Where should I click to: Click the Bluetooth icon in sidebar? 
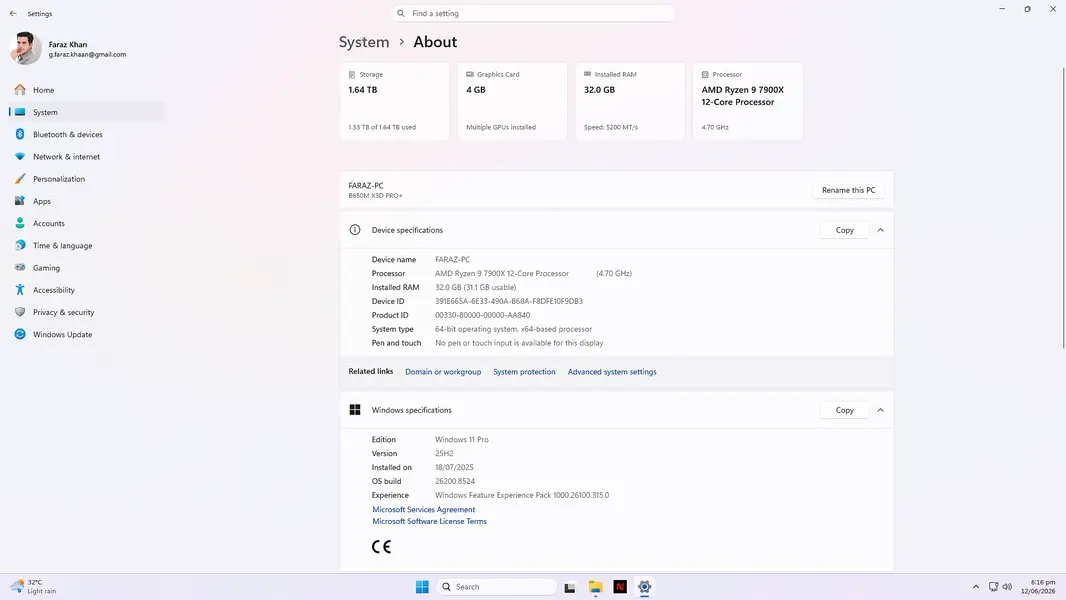[20, 135]
